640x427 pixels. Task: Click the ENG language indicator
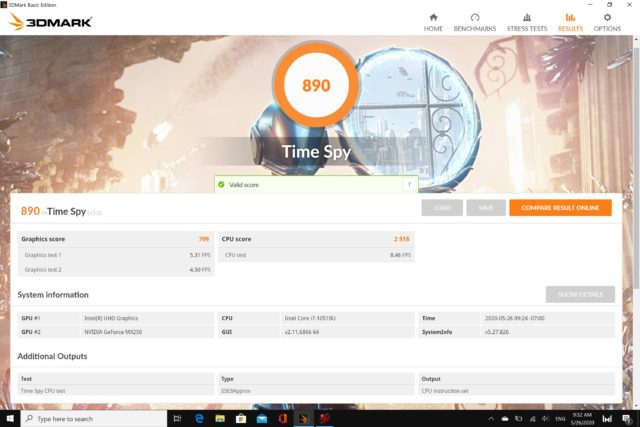[560, 419]
